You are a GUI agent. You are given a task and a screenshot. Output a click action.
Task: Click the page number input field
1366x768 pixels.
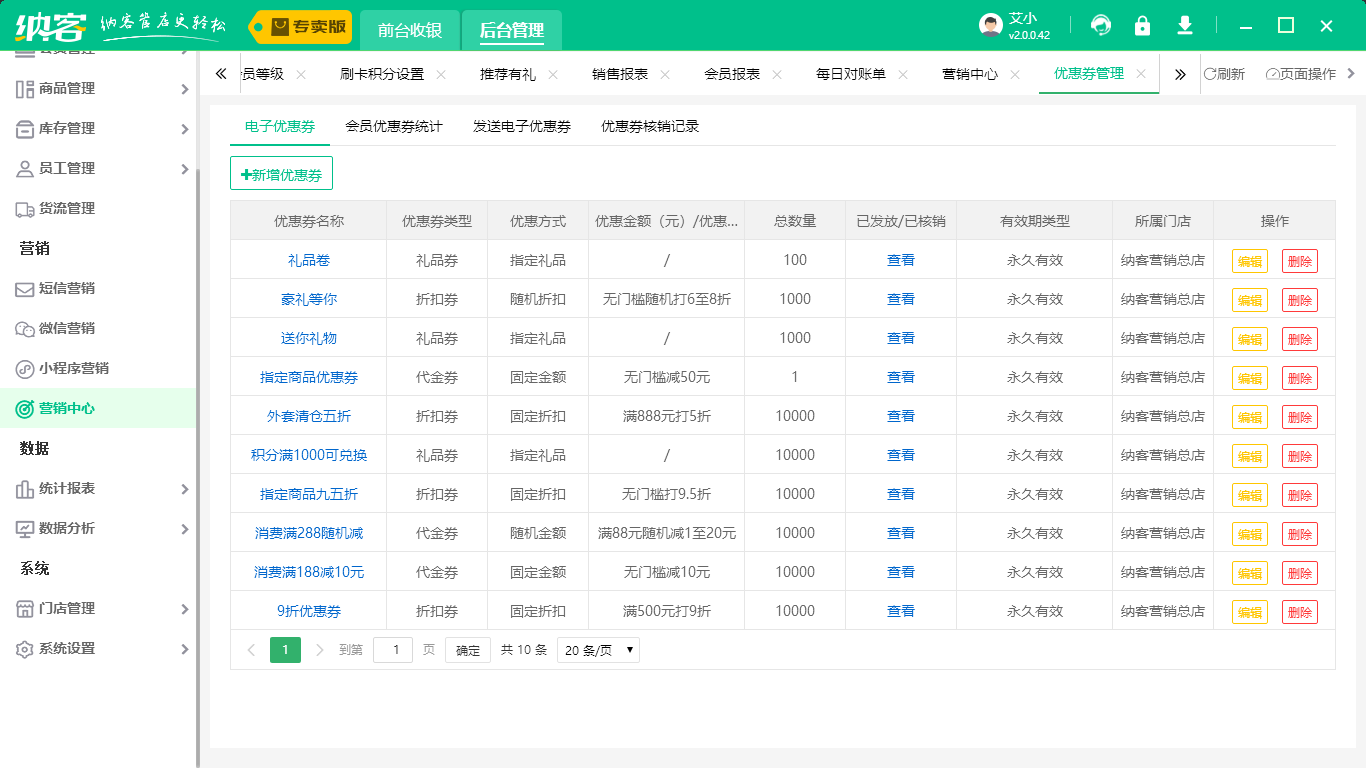[x=393, y=649]
